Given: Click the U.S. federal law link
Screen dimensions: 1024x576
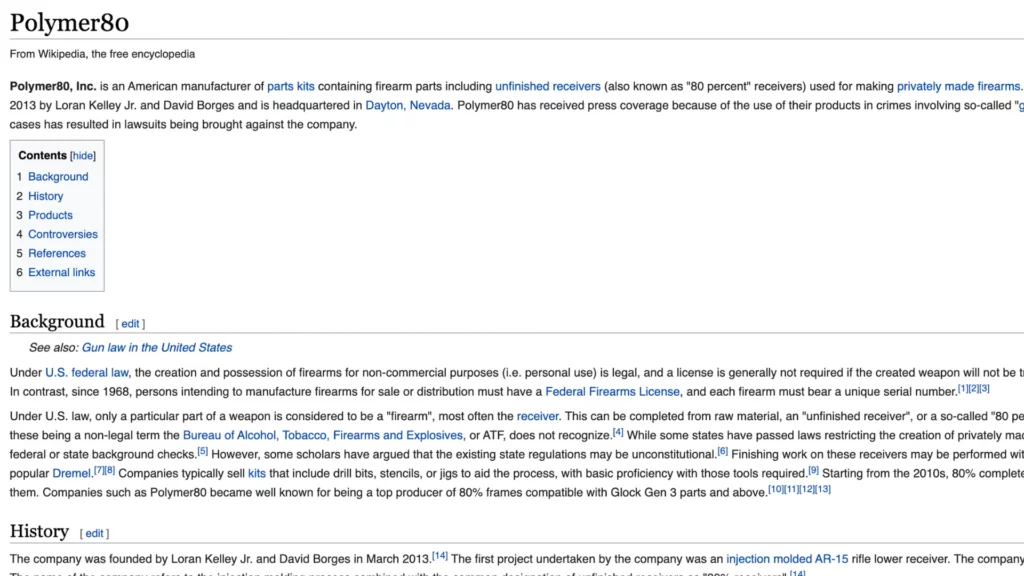Looking at the screenshot, I should point(87,373).
